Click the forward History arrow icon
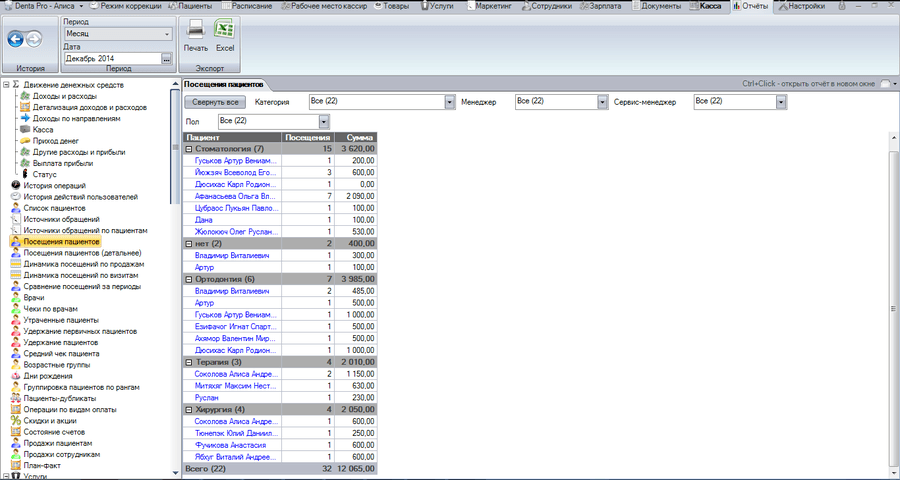The image size is (900, 480). tap(34, 39)
